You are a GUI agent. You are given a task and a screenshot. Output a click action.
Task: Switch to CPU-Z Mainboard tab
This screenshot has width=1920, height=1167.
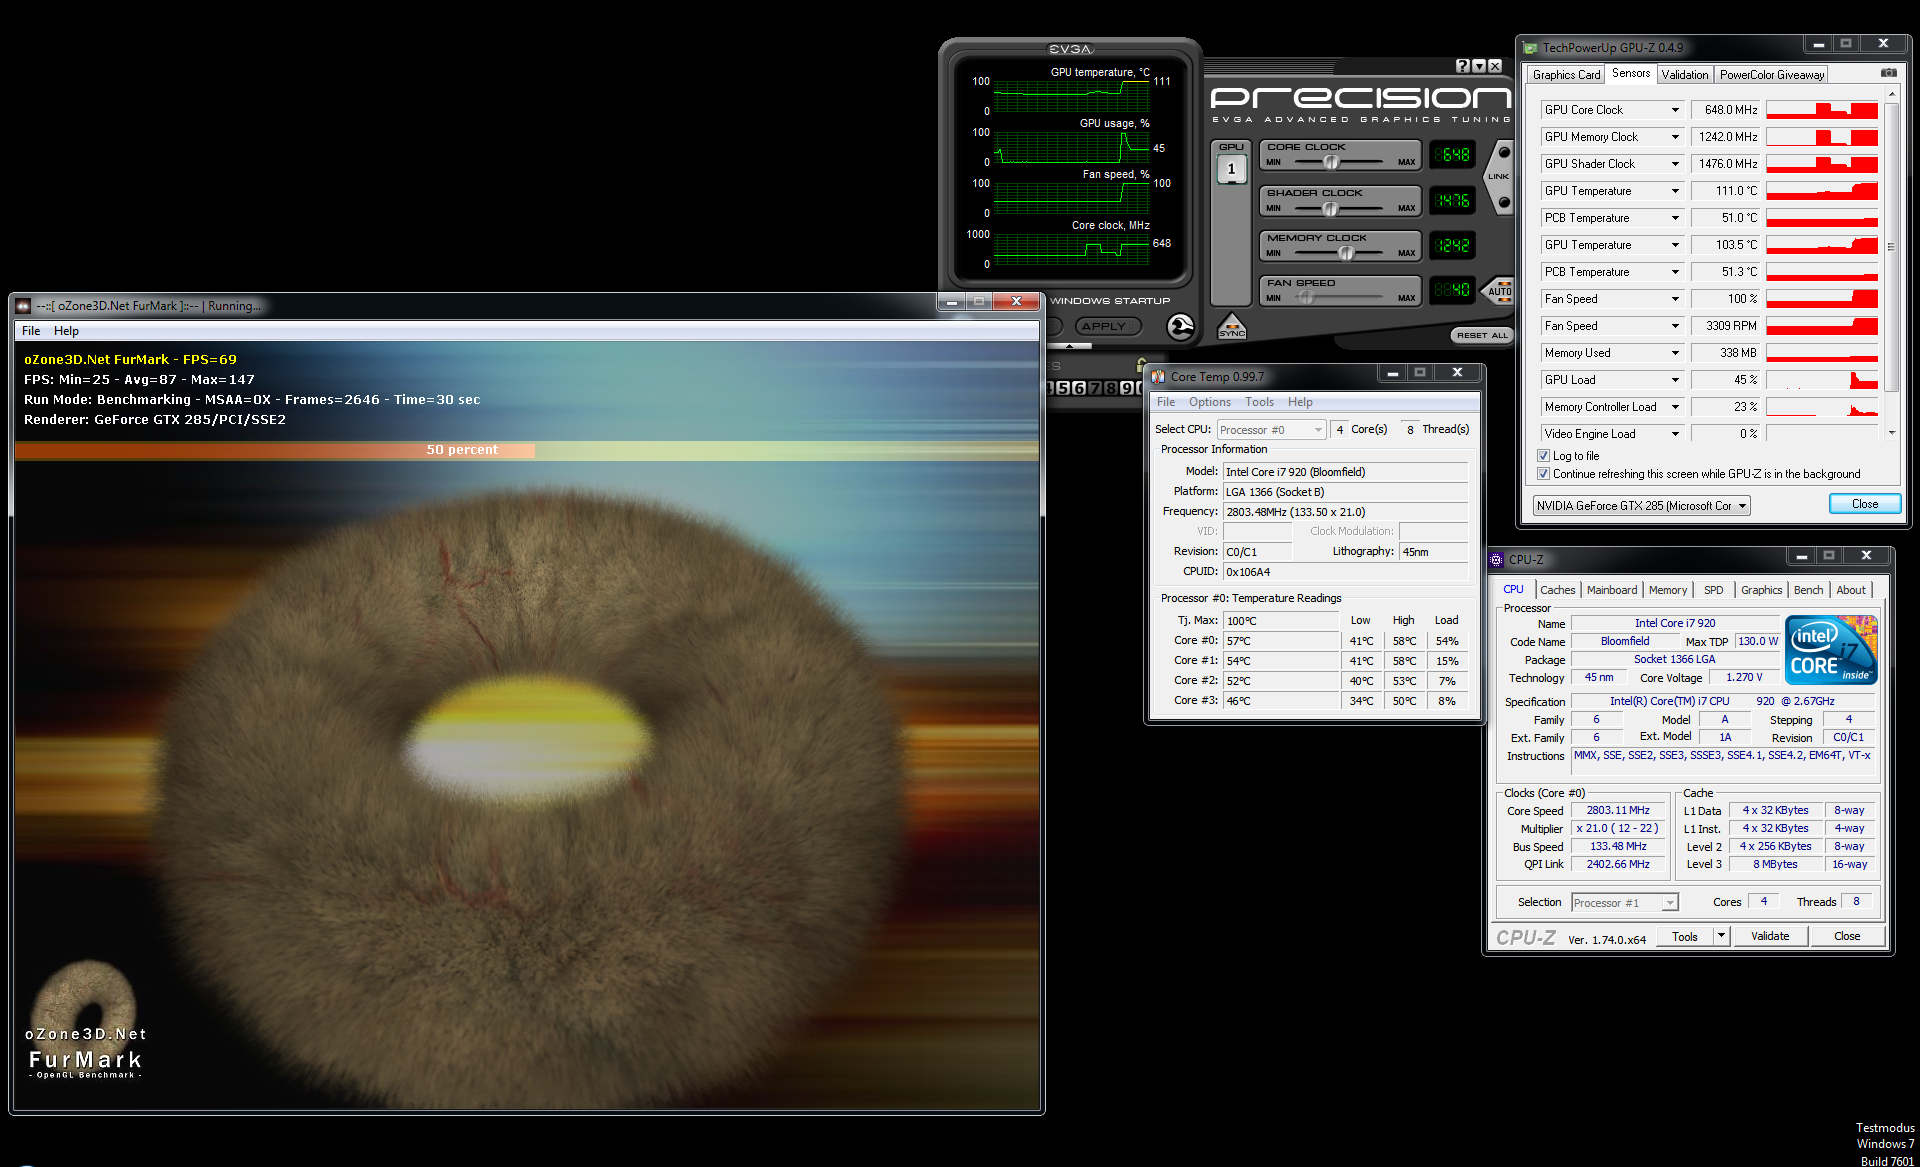pos(1611,590)
